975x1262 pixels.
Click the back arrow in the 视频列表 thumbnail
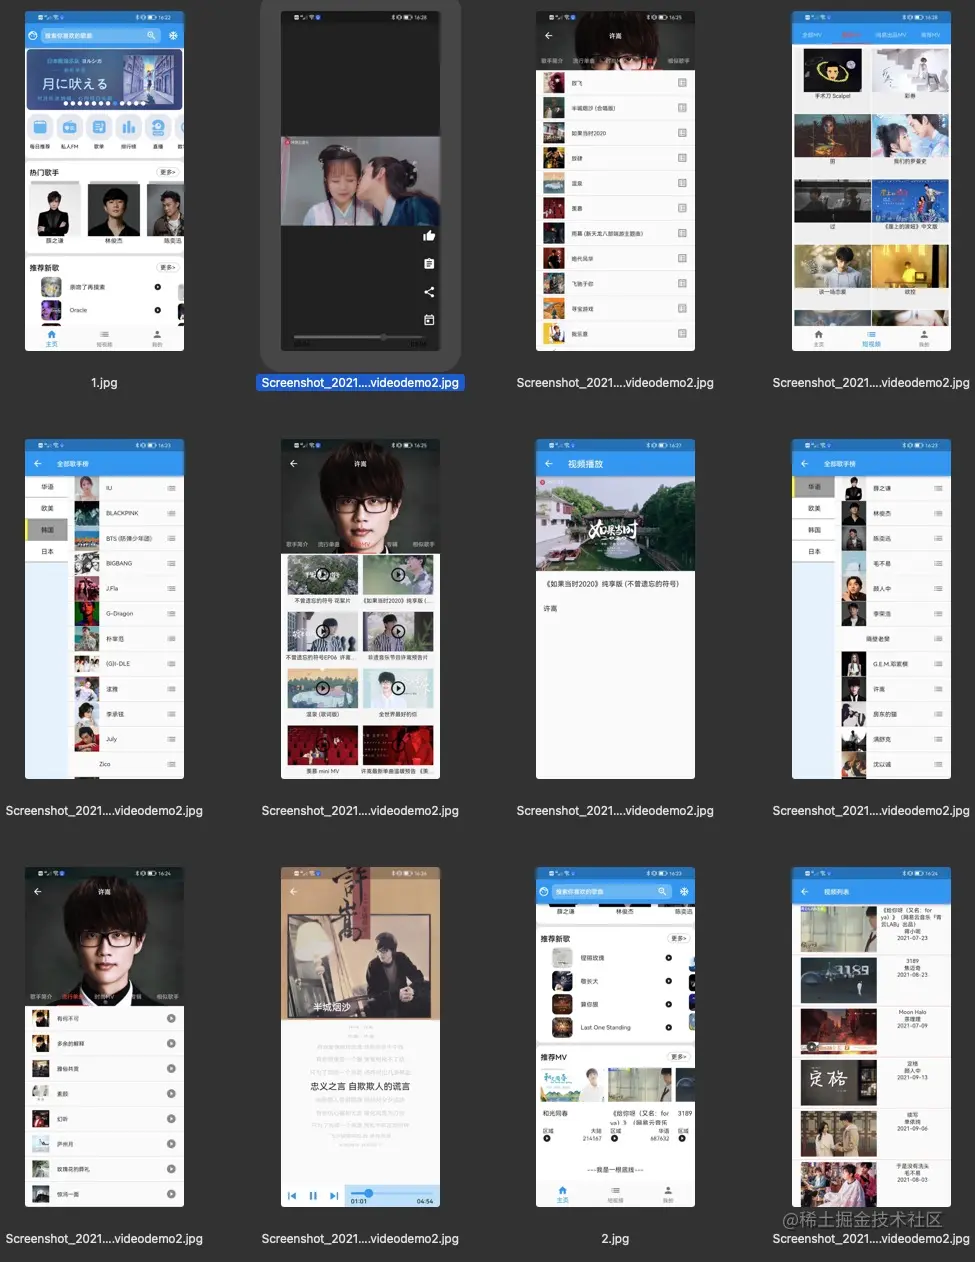(x=804, y=891)
